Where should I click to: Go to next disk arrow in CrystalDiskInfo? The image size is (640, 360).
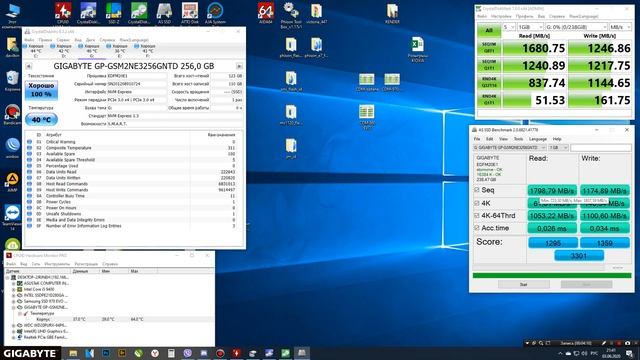(239, 66)
